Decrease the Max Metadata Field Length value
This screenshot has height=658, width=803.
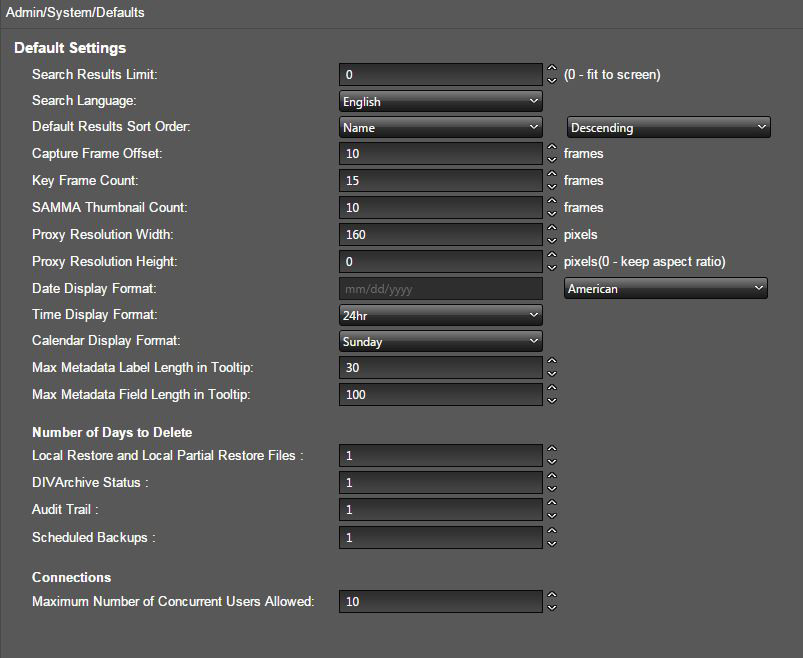point(552,401)
